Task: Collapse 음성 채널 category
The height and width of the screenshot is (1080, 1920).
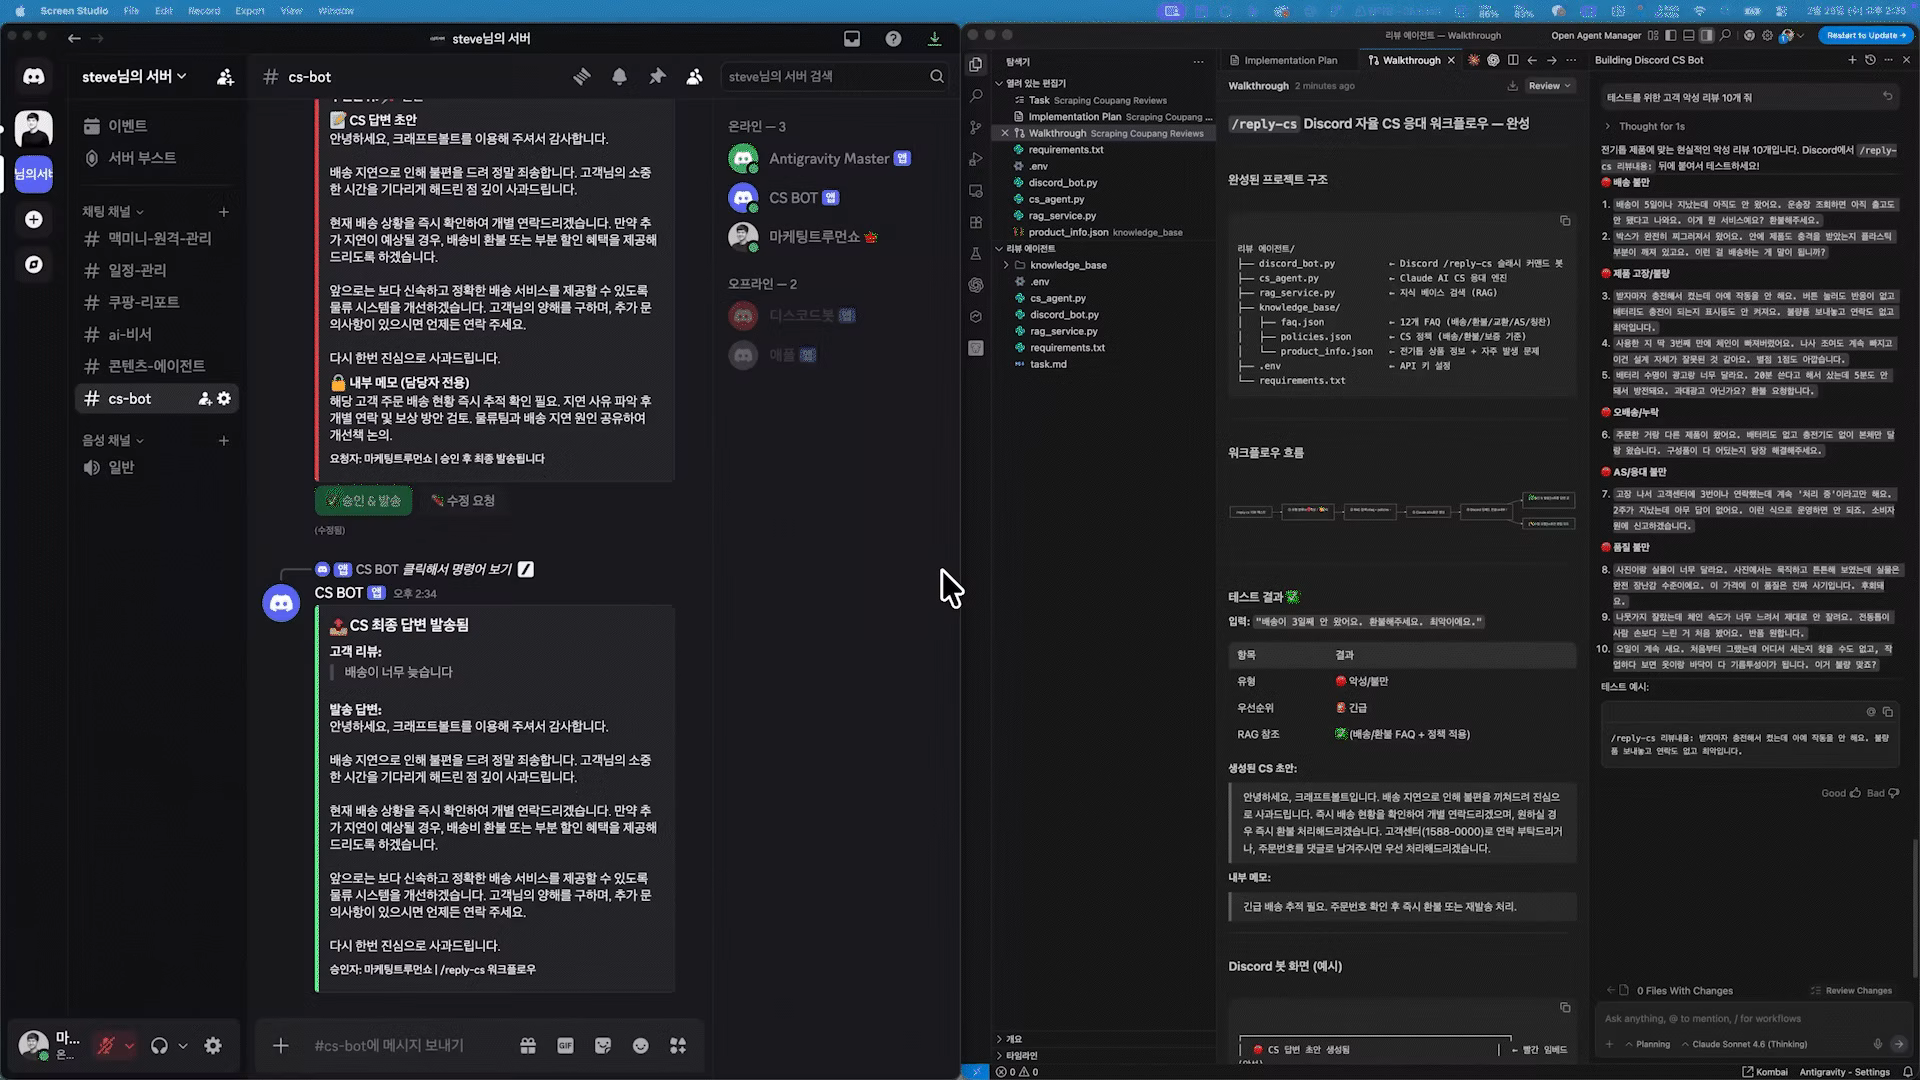Action: [113, 441]
